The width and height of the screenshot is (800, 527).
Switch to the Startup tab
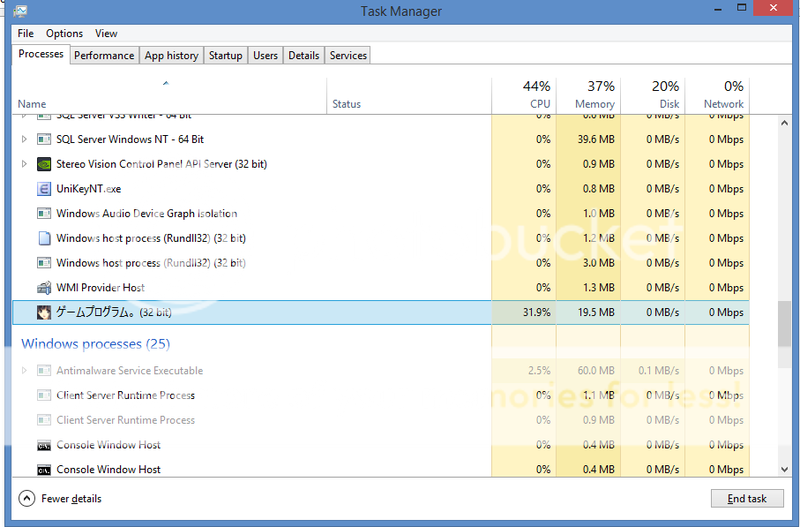[x=225, y=56]
